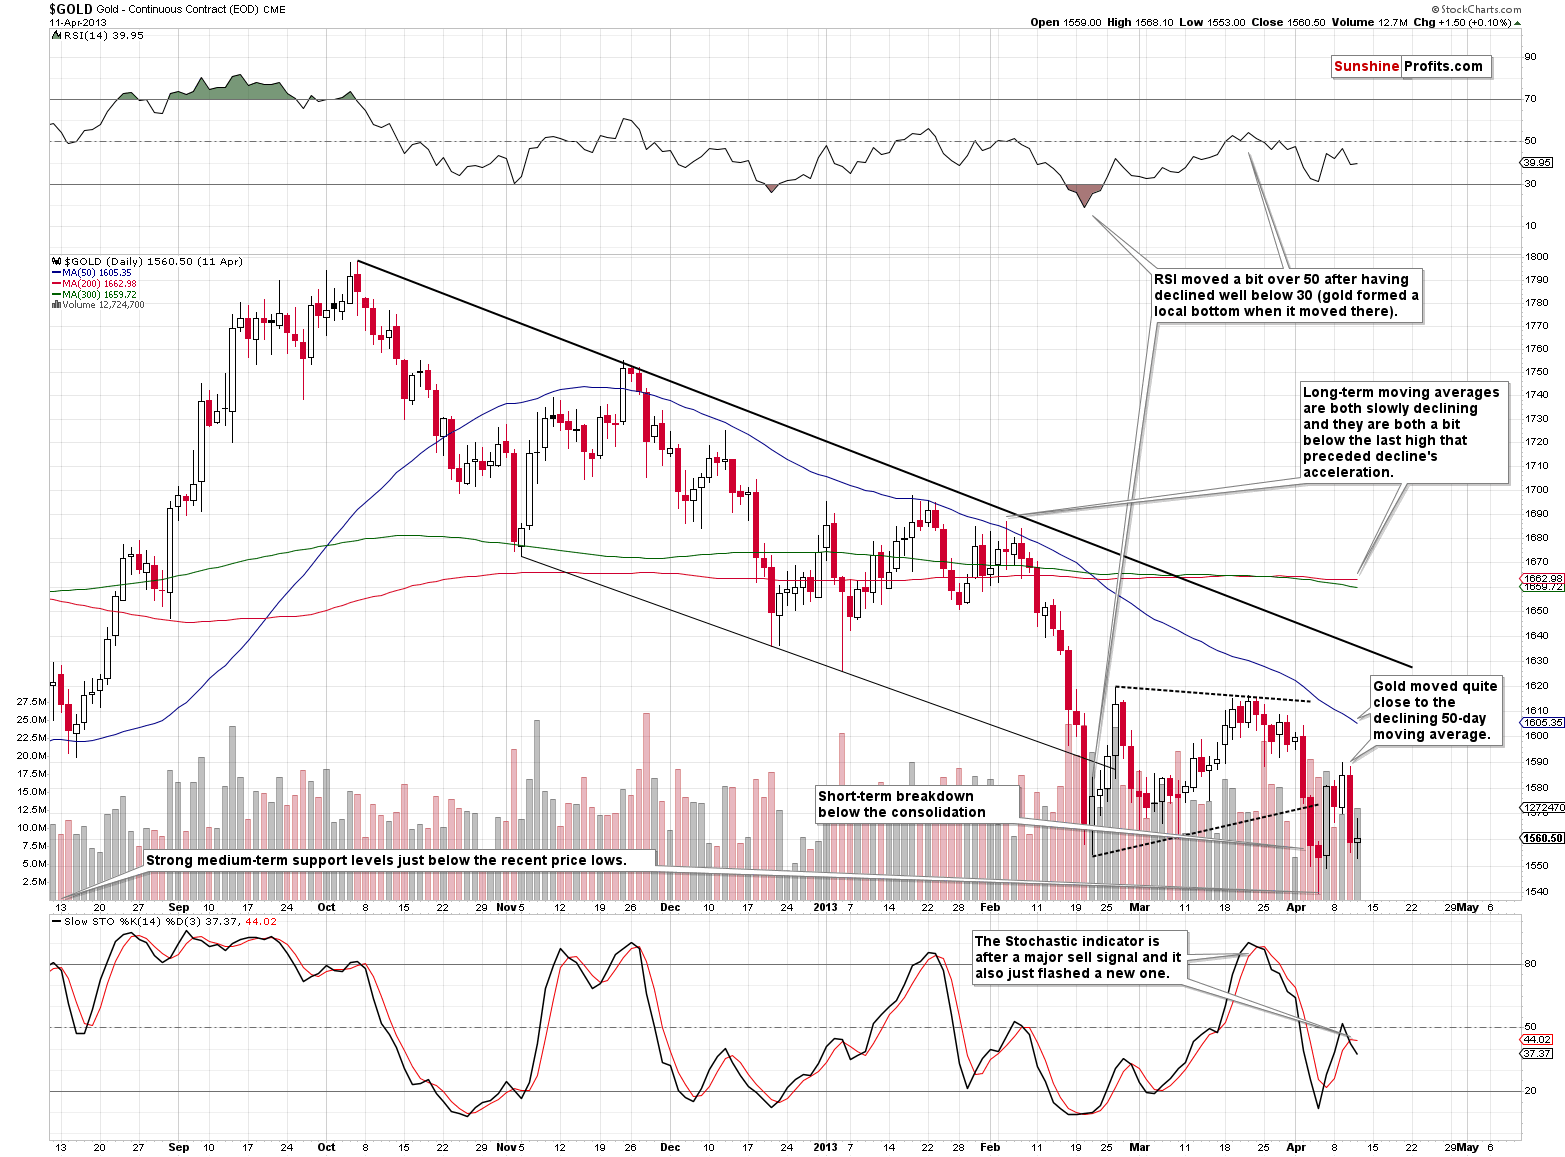
Task: Click the SunshineProfits.com logo box
Action: (x=1411, y=67)
